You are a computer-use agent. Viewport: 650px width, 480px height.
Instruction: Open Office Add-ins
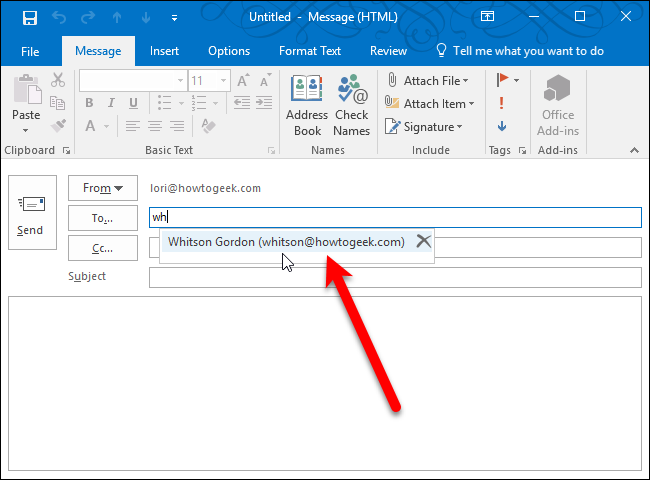558,105
